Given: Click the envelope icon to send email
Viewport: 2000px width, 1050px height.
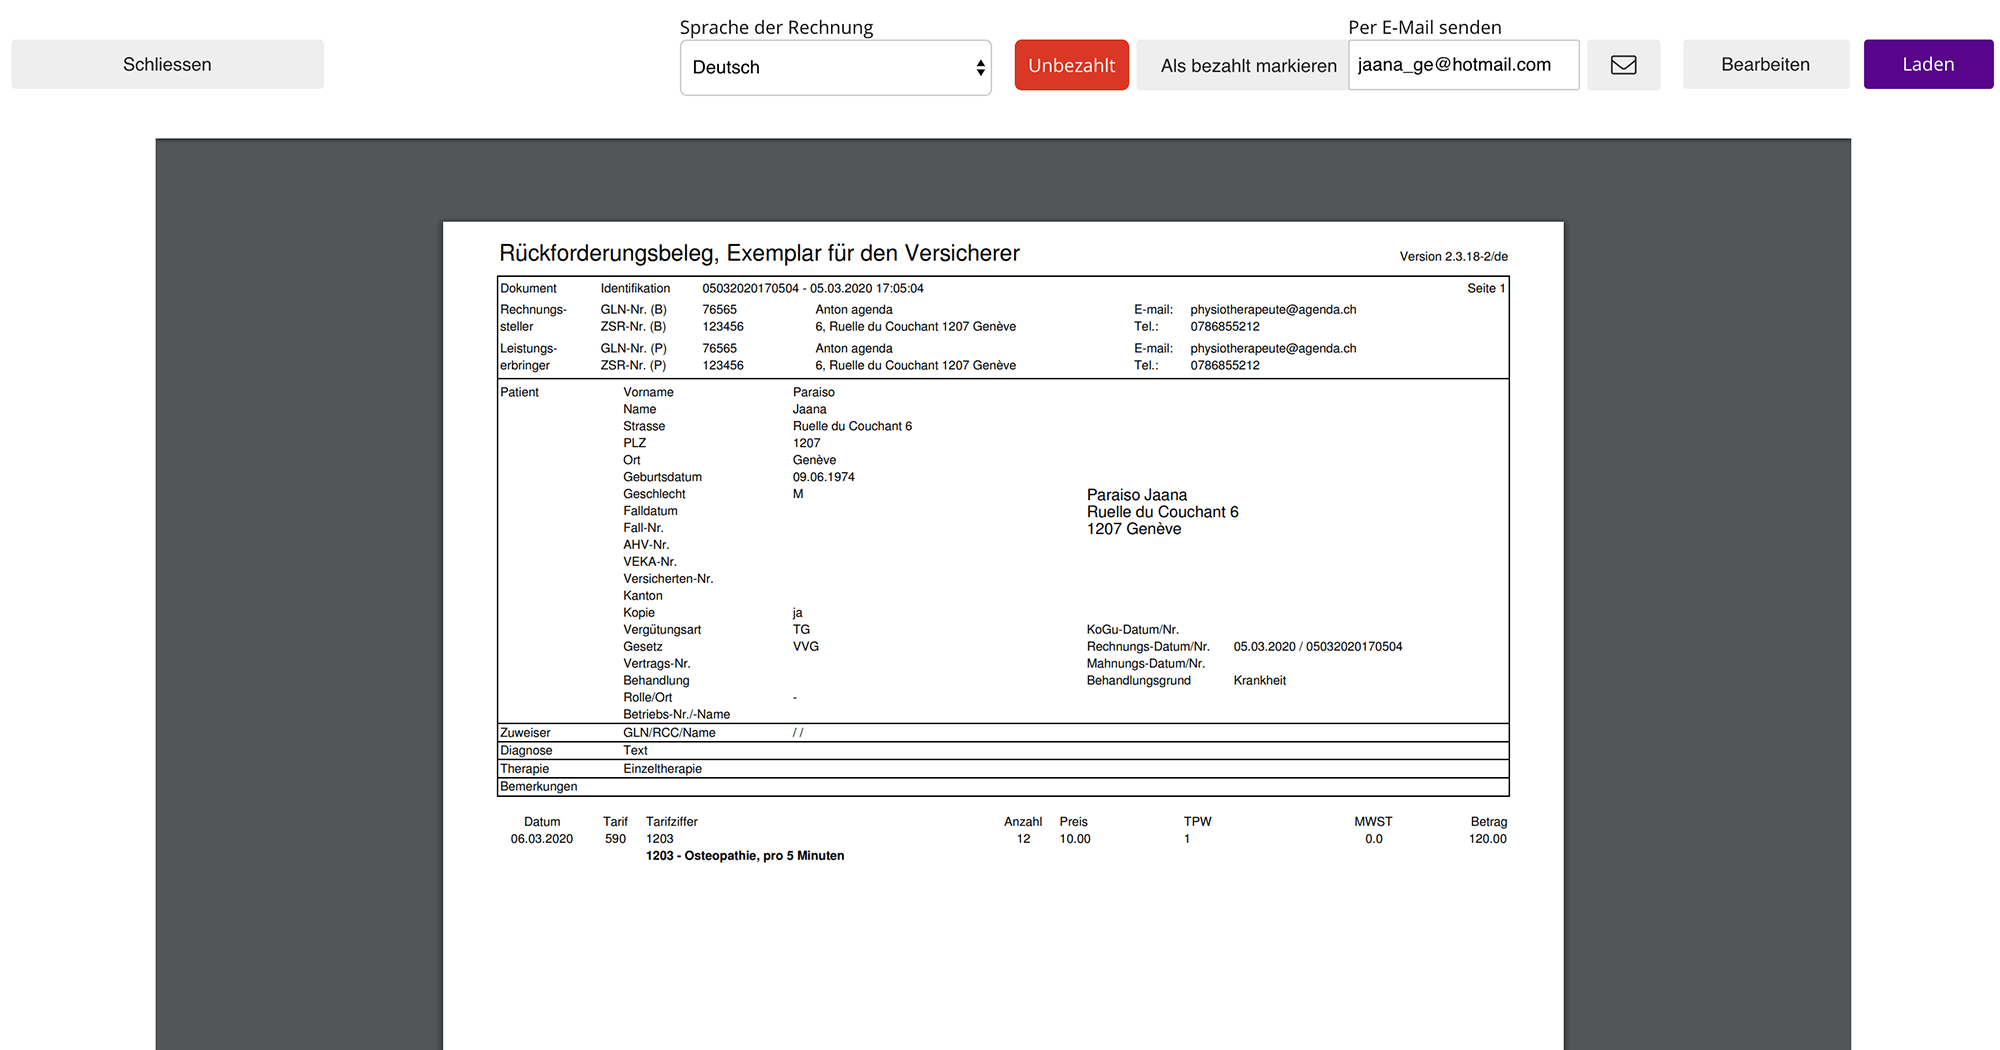Looking at the screenshot, I should pyautogui.click(x=1623, y=65).
